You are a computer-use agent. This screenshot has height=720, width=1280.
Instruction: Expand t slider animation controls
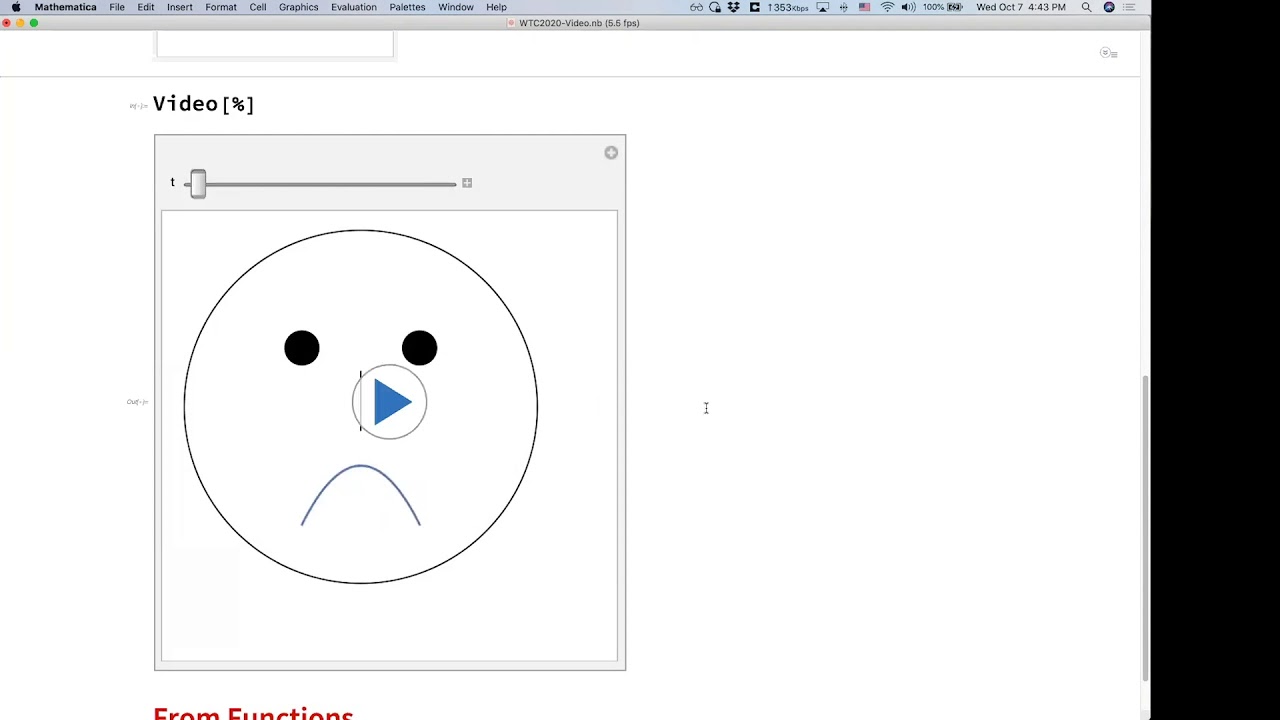click(x=467, y=183)
